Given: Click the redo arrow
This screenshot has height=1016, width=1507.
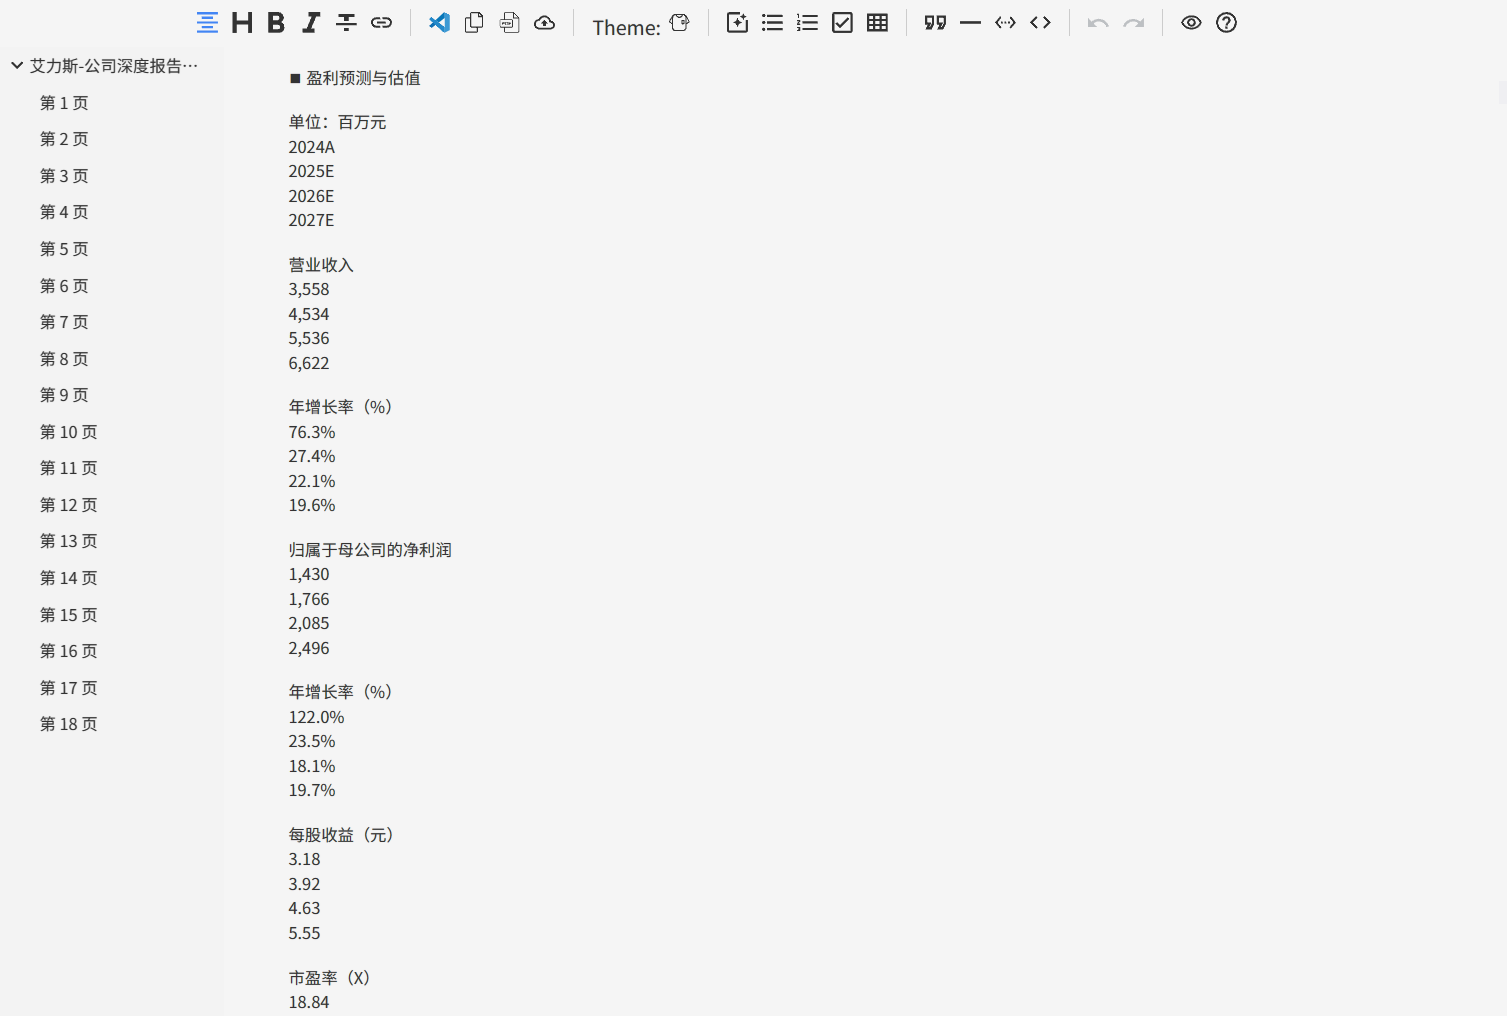Looking at the screenshot, I should click(1133, 23).
